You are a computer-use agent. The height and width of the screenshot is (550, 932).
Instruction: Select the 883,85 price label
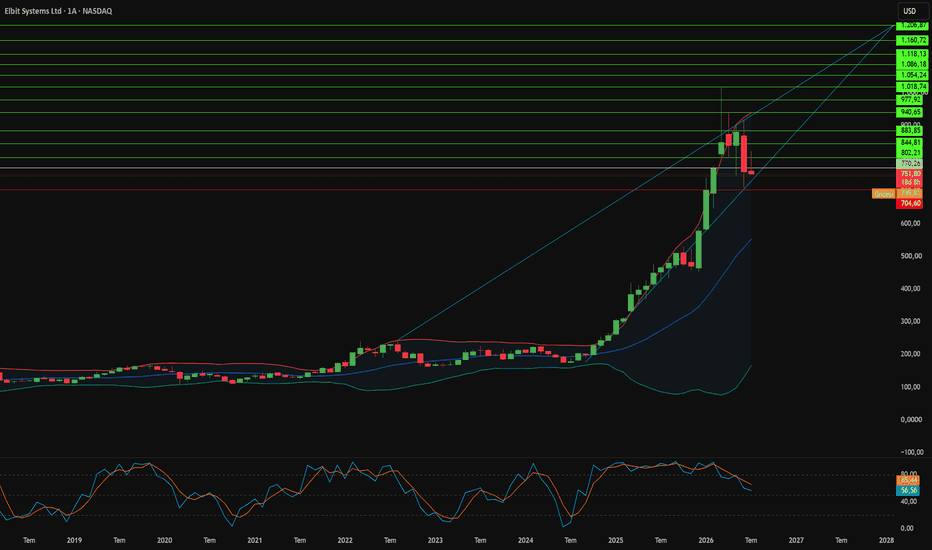click(x=909, y=131)
